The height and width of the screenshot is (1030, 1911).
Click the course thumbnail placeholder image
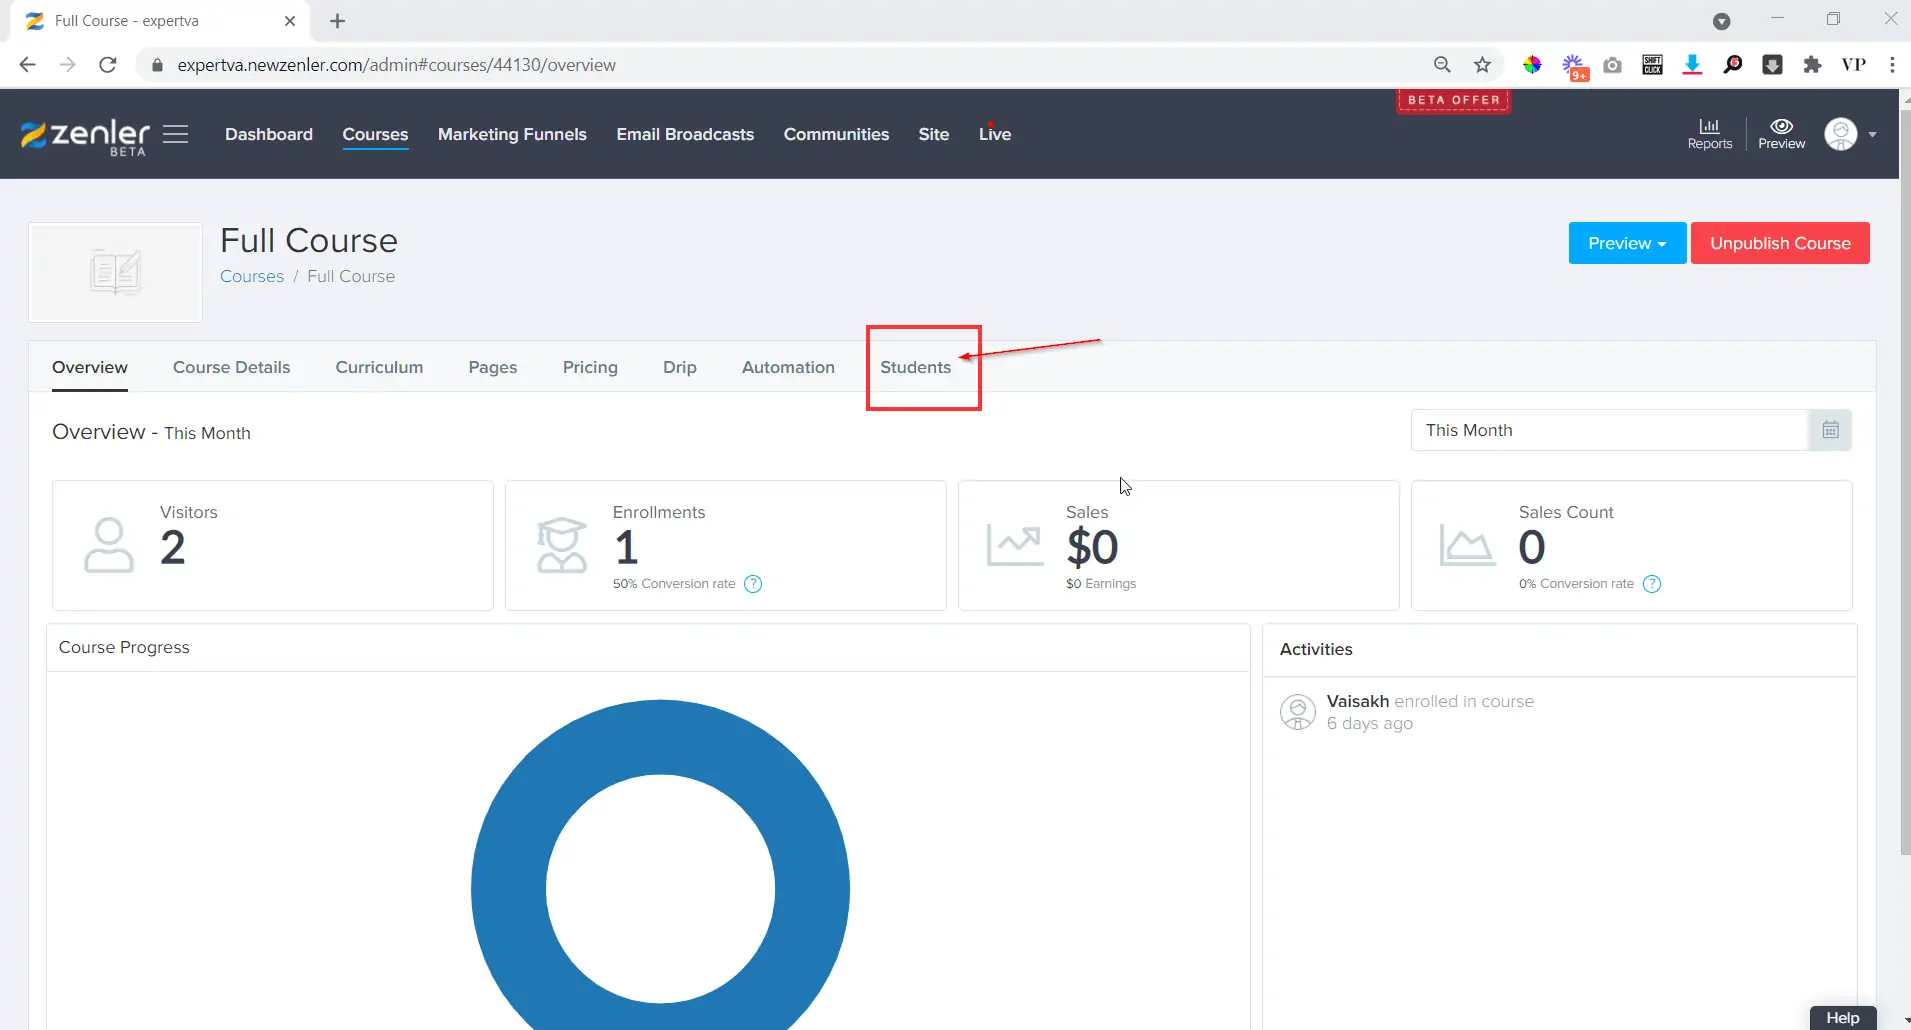[x=116, y=272]
